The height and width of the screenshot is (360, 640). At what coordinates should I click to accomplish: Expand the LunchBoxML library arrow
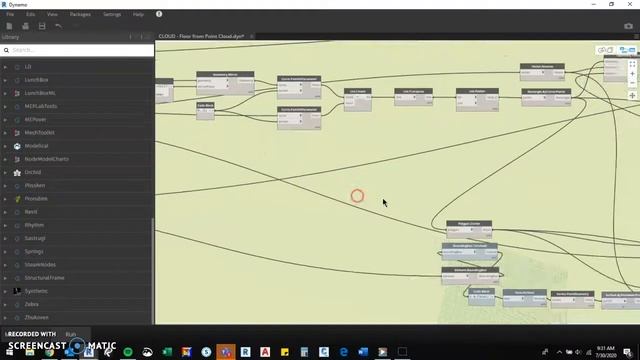[x=5, y=93]
